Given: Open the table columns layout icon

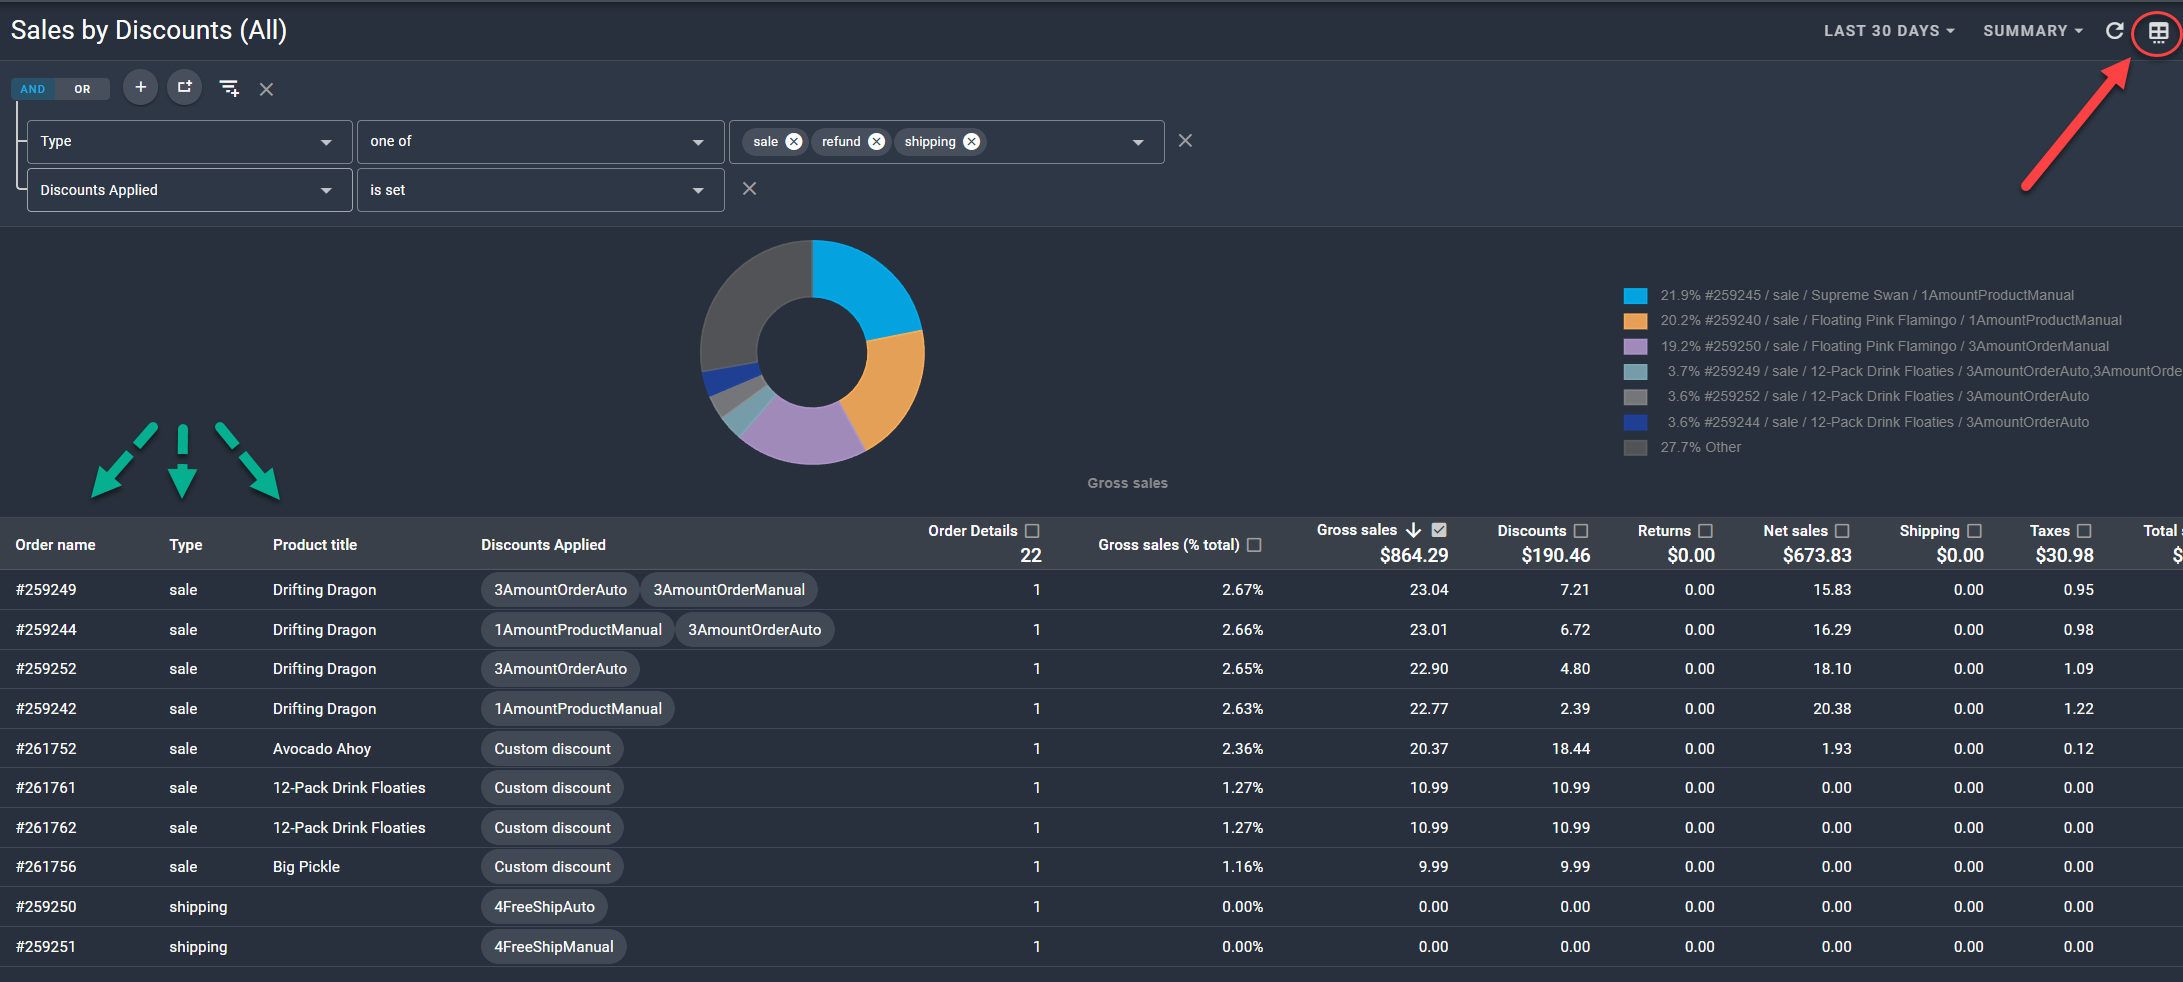Looking at the screenshot, I should (2158, 32).
